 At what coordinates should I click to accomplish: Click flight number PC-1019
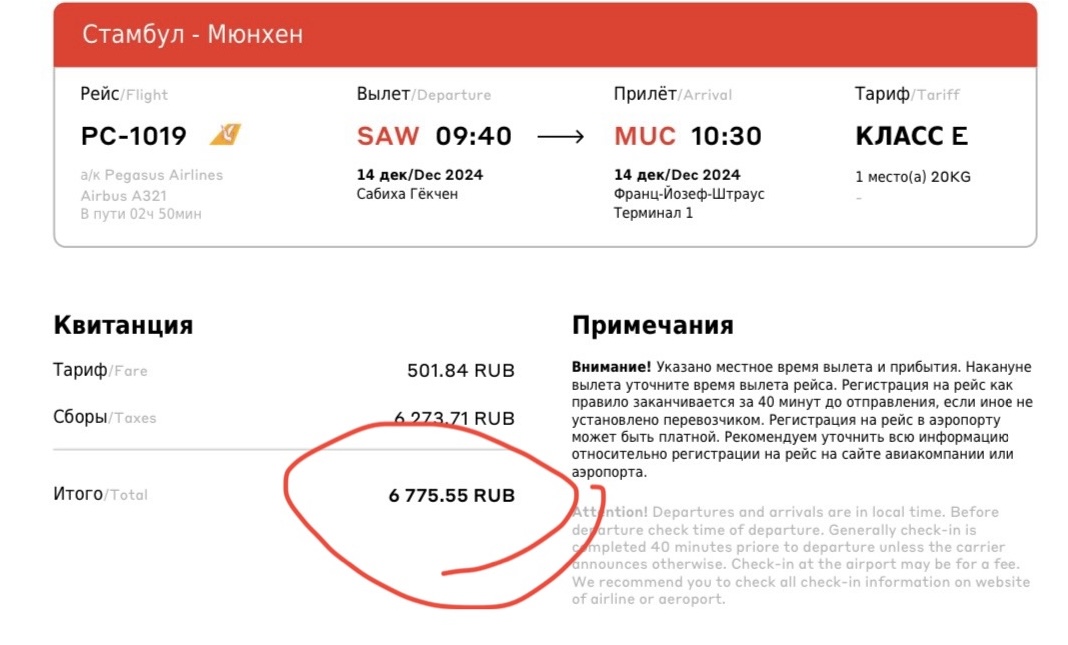pyautogui.click(x=134, y=136)
